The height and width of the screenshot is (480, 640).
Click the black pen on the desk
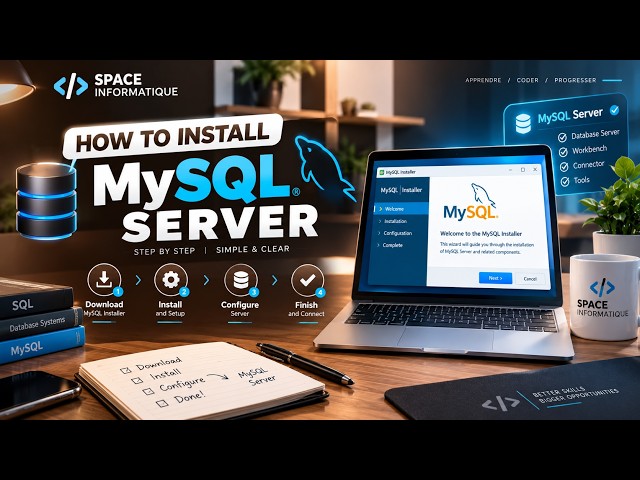pyautogui.click(x=304, y=363)
